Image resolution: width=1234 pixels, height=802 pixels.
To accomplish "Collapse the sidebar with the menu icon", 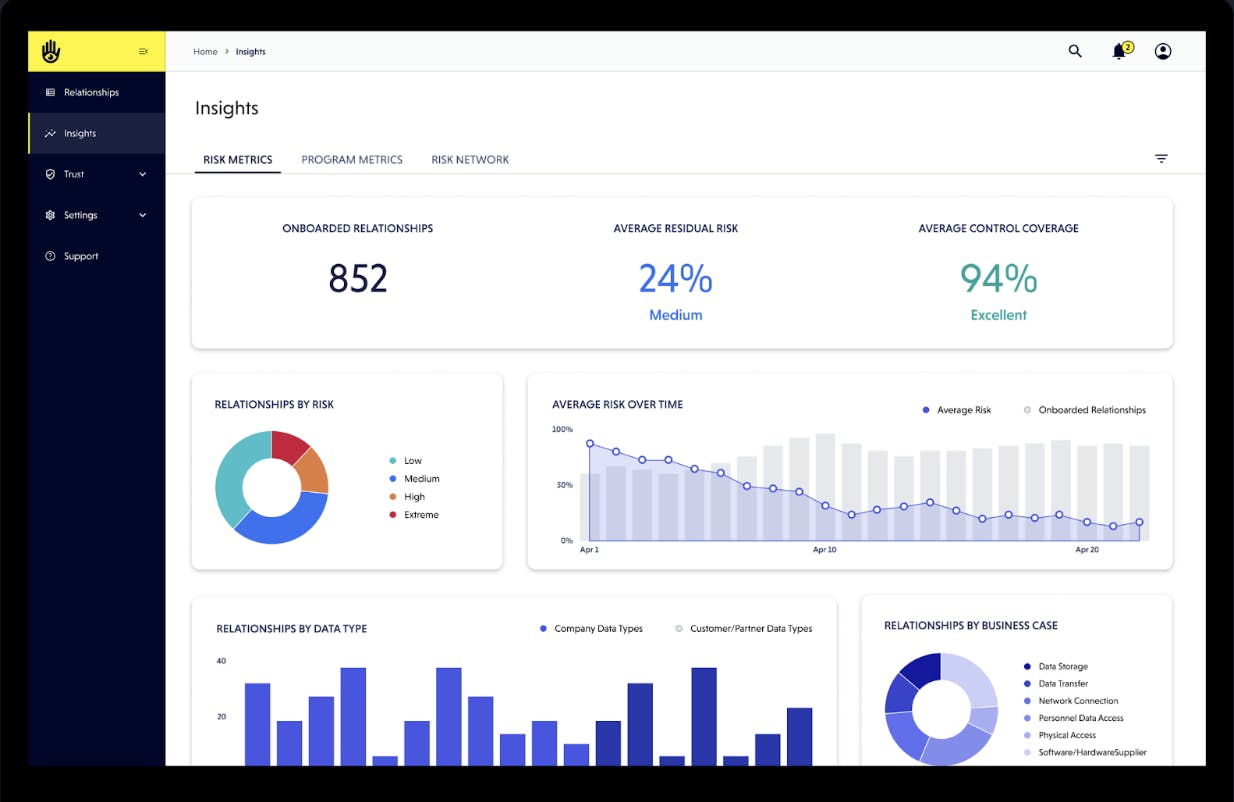I will [x=141, y=50].
